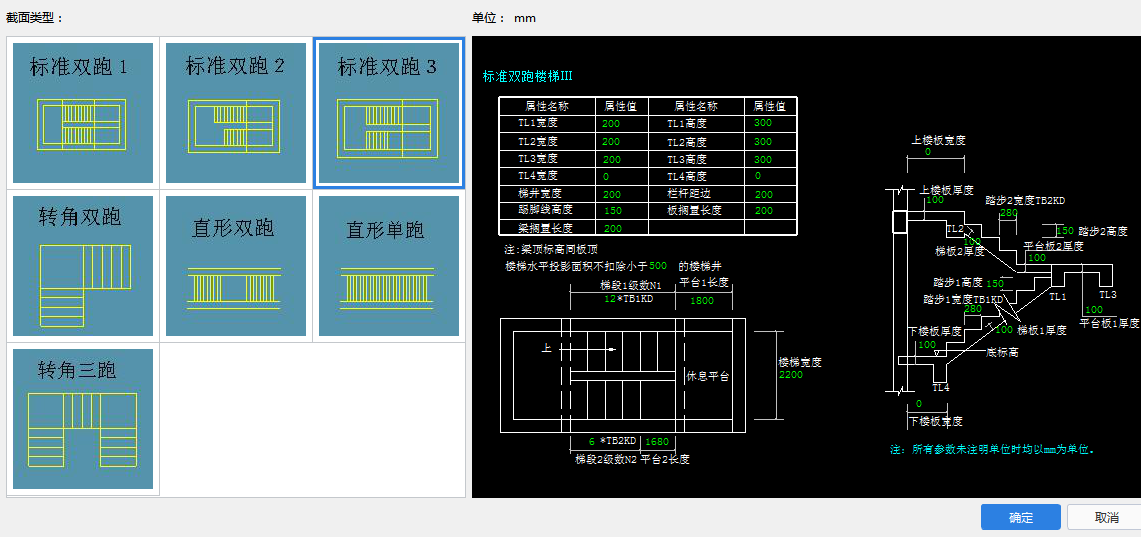Edit the TL2高度 value 300
This screenshot has width=1141, height=537.
[763, 141]
